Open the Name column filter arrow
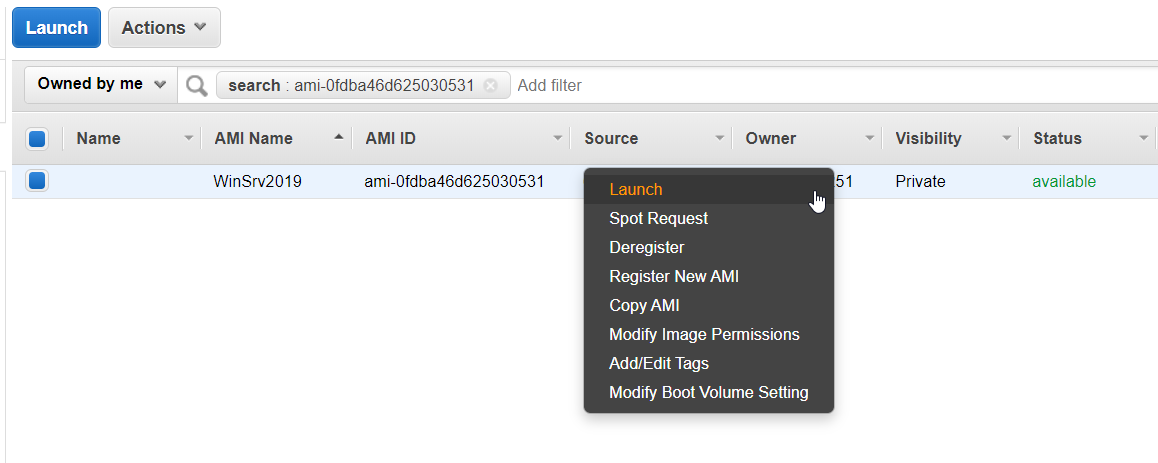Image resolution: width=1158 pixels, height=463 pixels. (189, 138)
